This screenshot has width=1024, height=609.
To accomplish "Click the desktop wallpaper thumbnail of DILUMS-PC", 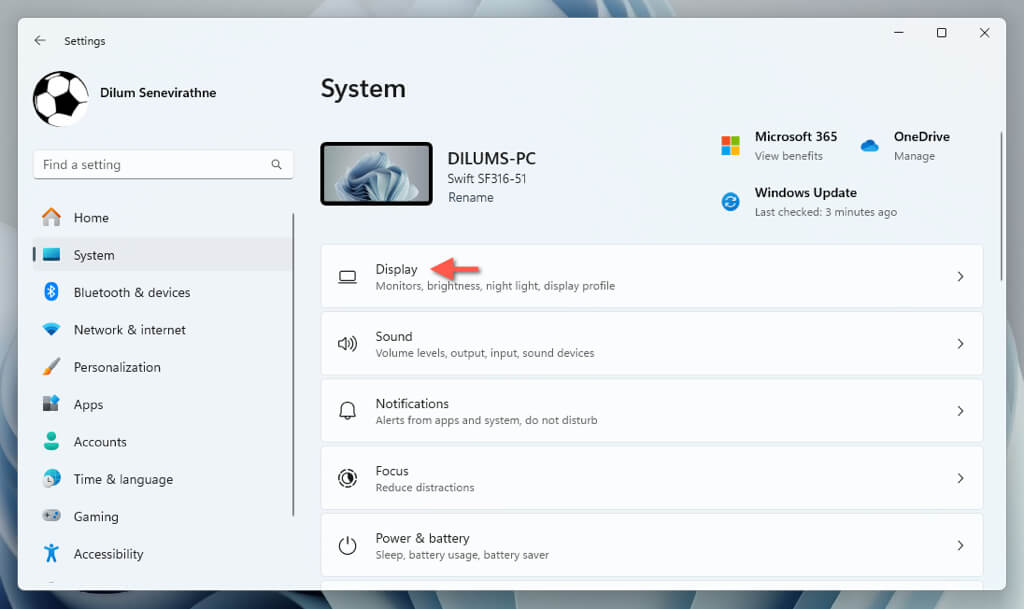I will 376,174.
